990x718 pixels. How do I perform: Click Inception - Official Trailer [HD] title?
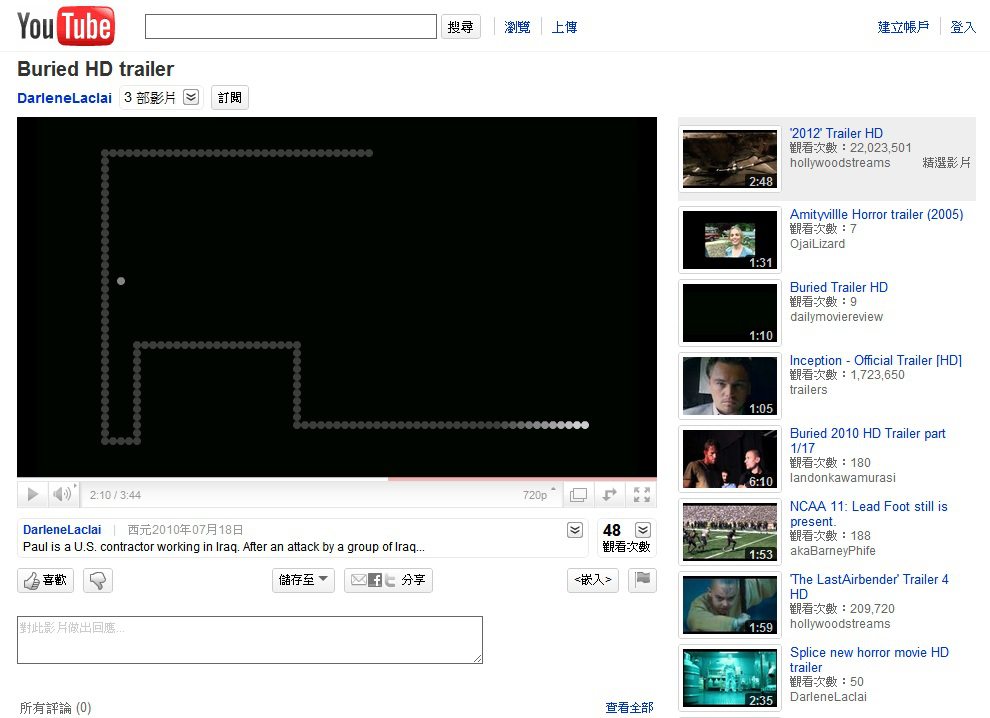tap(876, 361)
